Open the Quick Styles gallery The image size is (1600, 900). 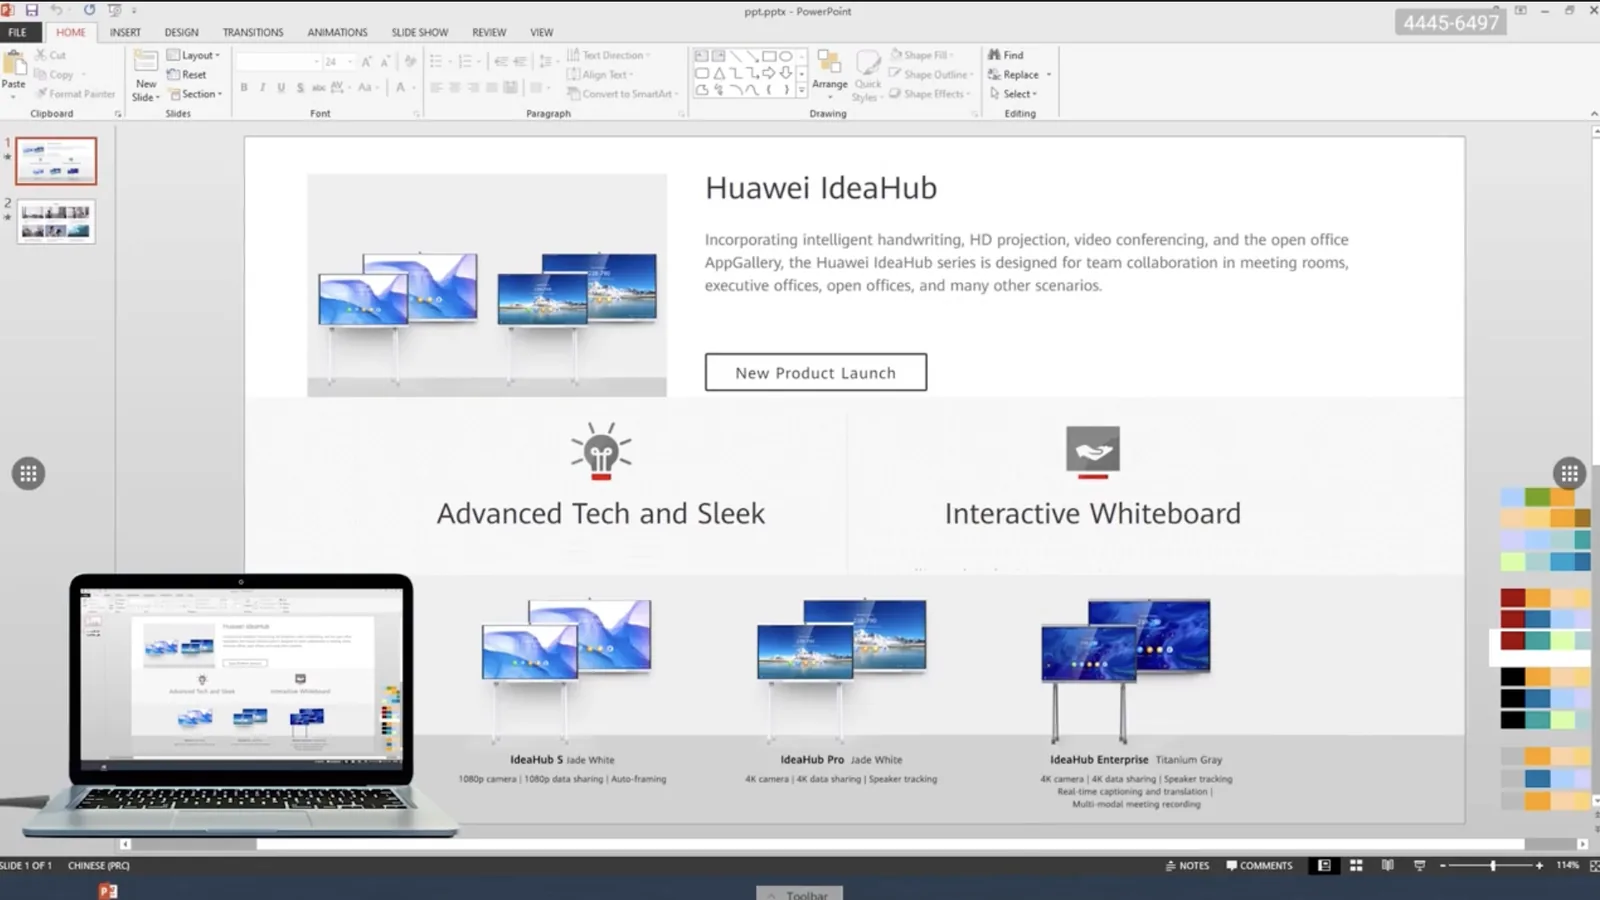point(867,75)
